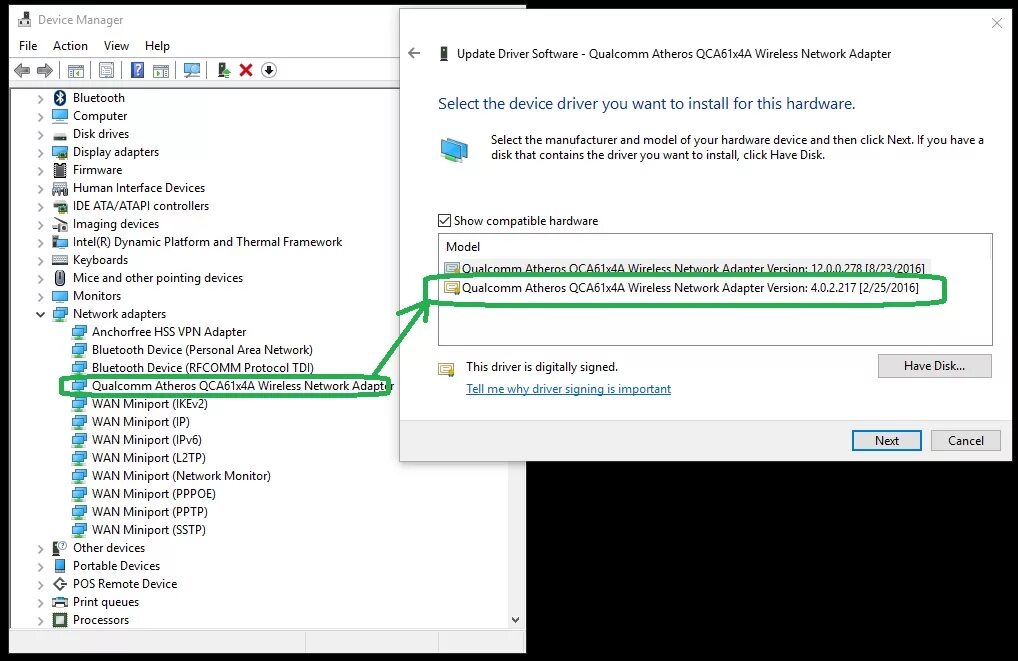Image resolution: width=1018 pixels, height=661 pixels.
Task: Expand the Bluetooth tree node
Action: (40, 98)
